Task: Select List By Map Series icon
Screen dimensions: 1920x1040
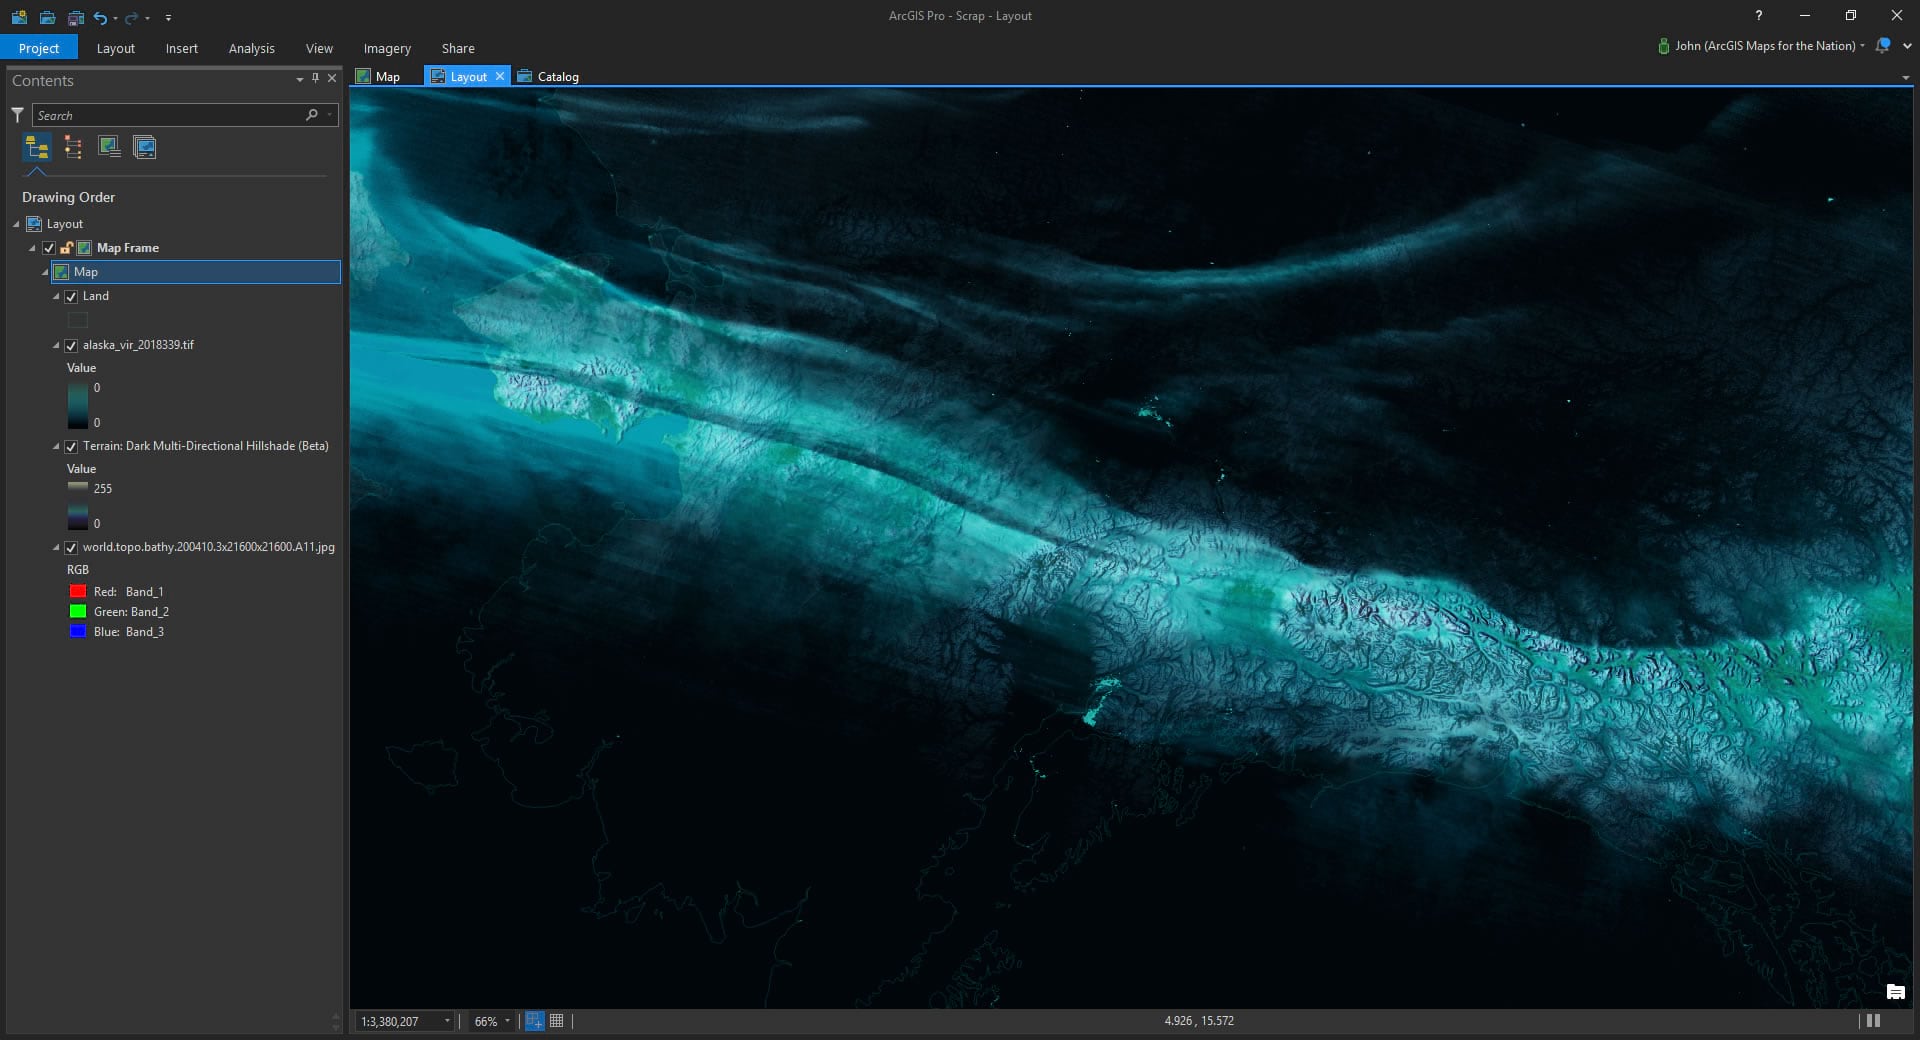Action: tap(145, 148)
